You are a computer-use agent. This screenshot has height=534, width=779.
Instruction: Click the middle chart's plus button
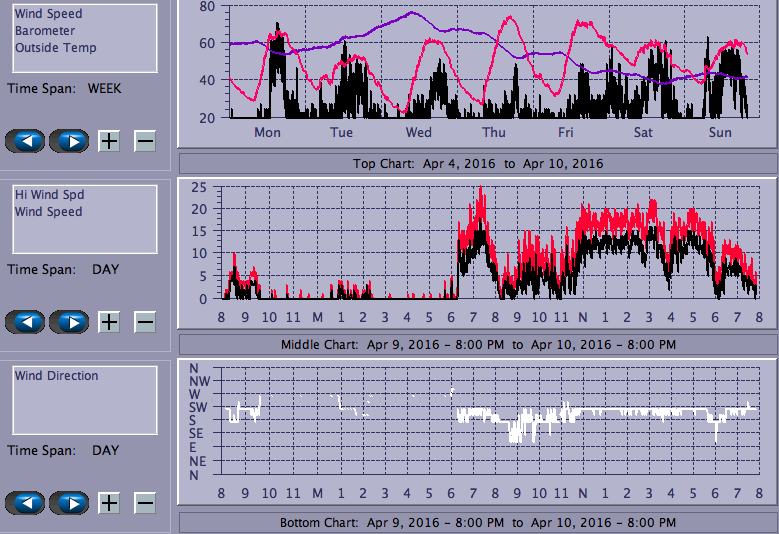(x=109, y=322)
